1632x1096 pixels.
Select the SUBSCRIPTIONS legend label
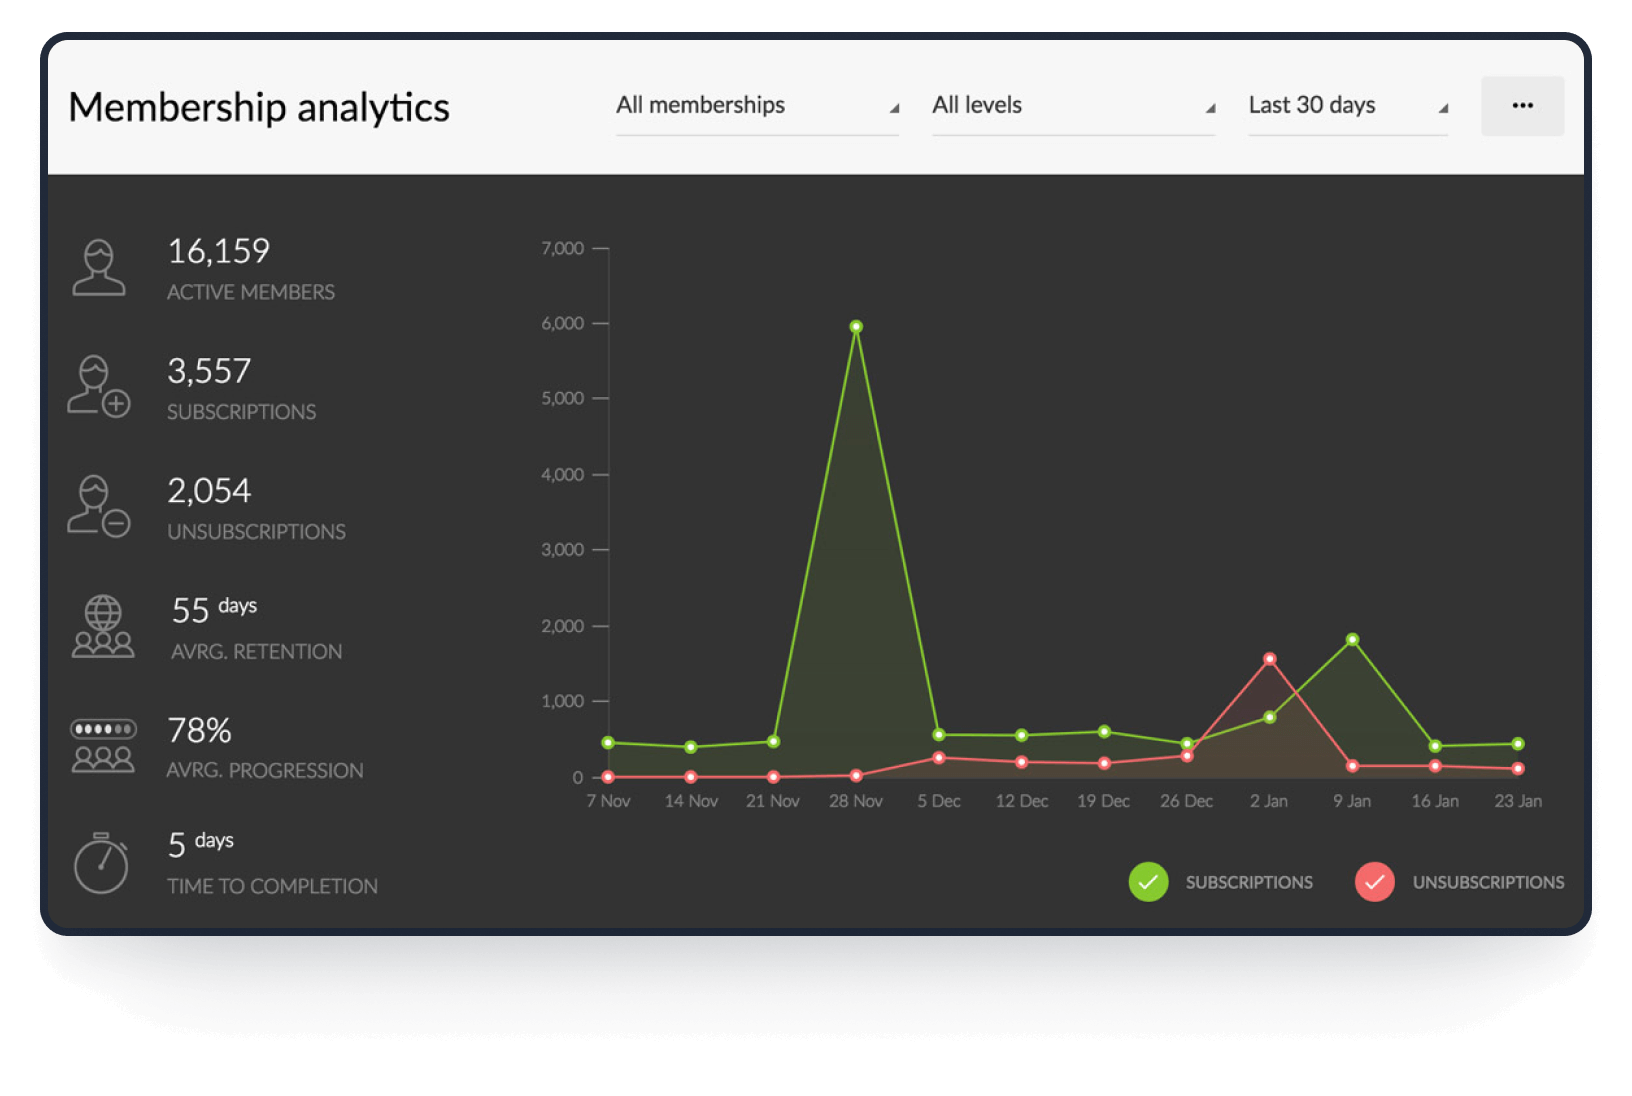point(1249,882)
